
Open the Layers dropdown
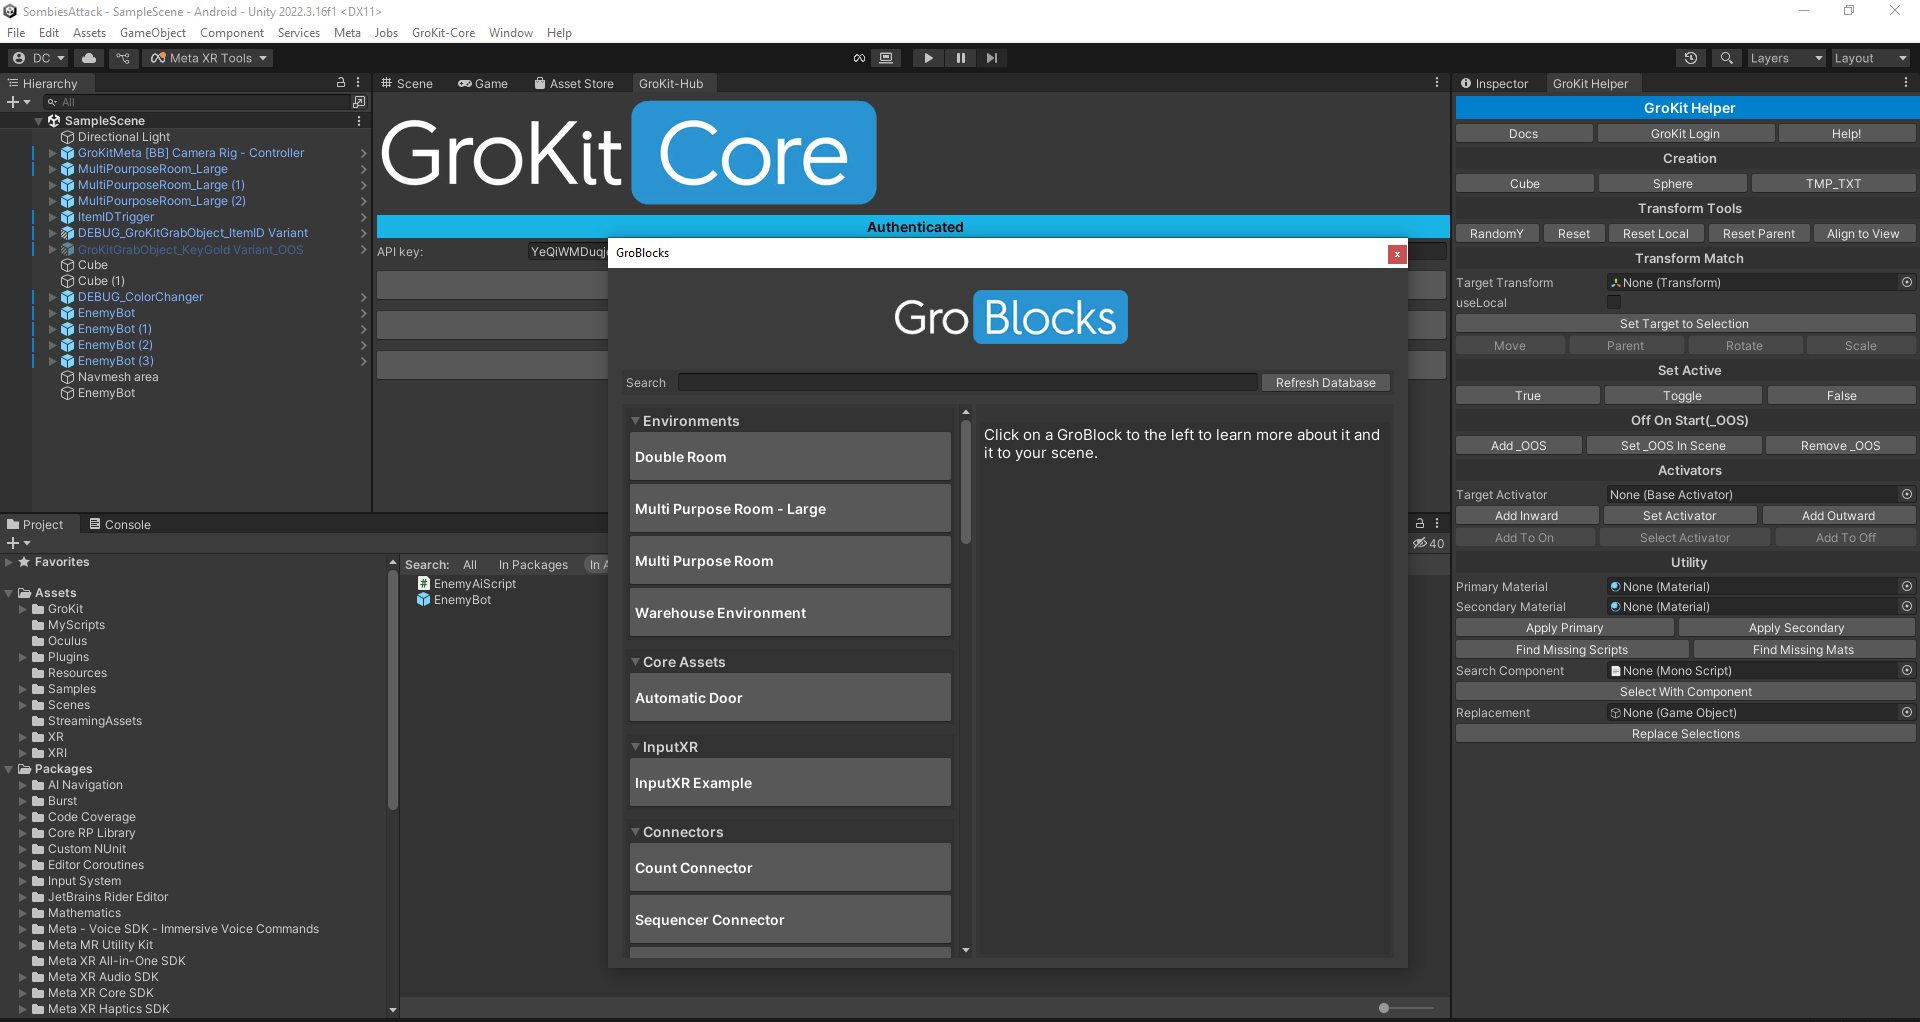(x=1786, y=58)
